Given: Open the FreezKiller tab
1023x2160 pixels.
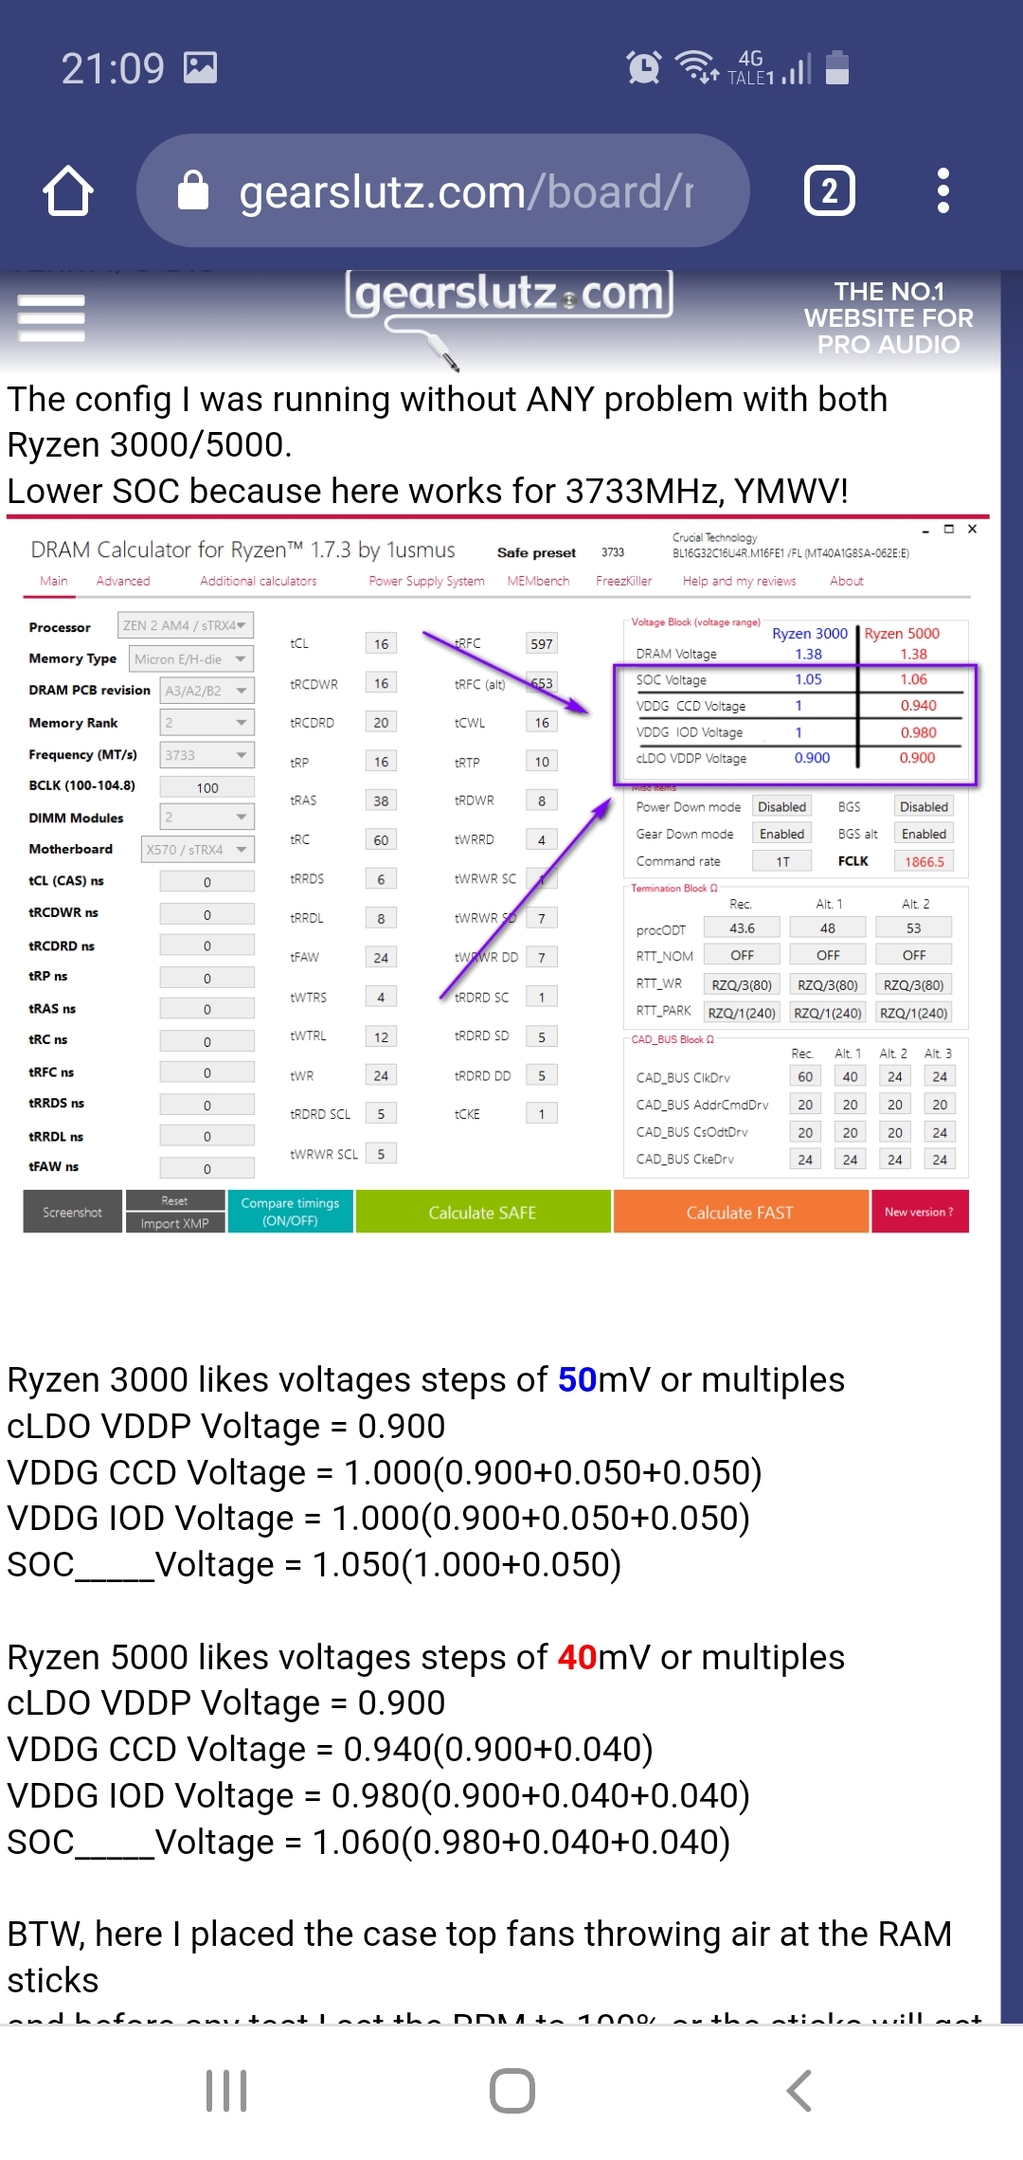Looking at the screenshot, I should tap(623, 581).
